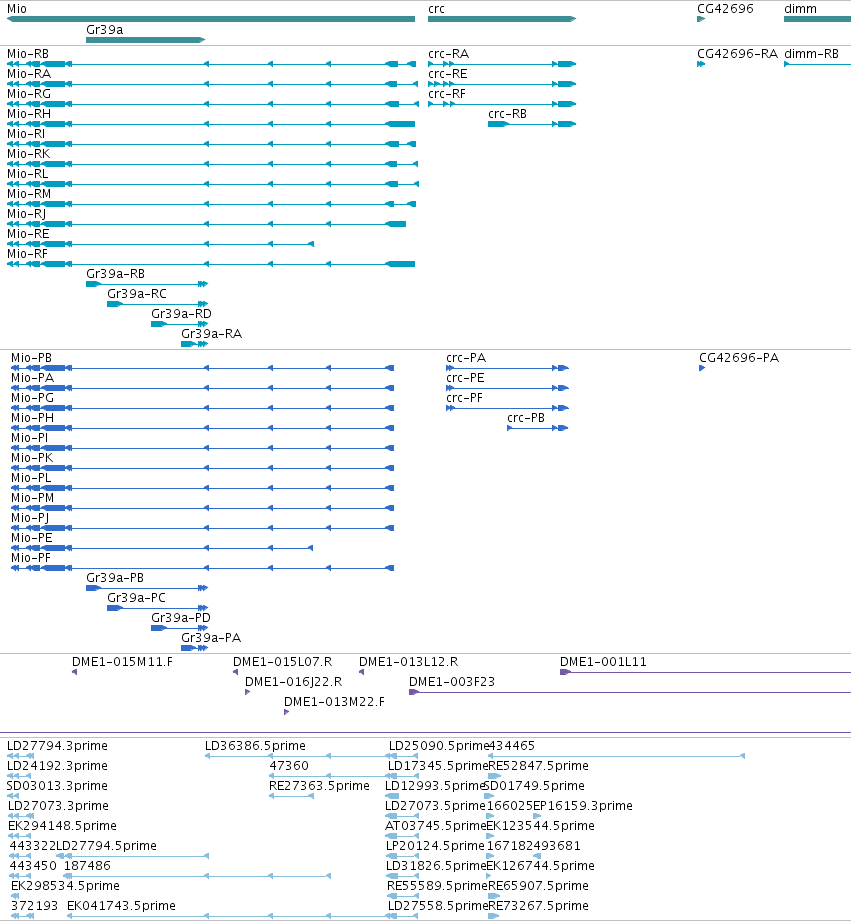
Task: Select the EP16159.3prime EST label
Action: point(583,806)
